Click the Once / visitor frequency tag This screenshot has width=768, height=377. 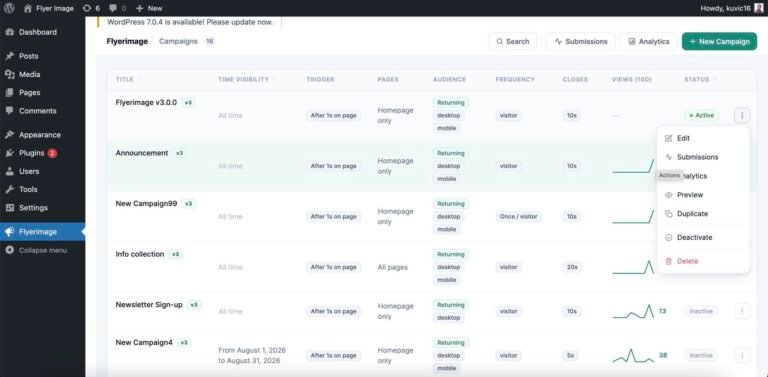519,216
